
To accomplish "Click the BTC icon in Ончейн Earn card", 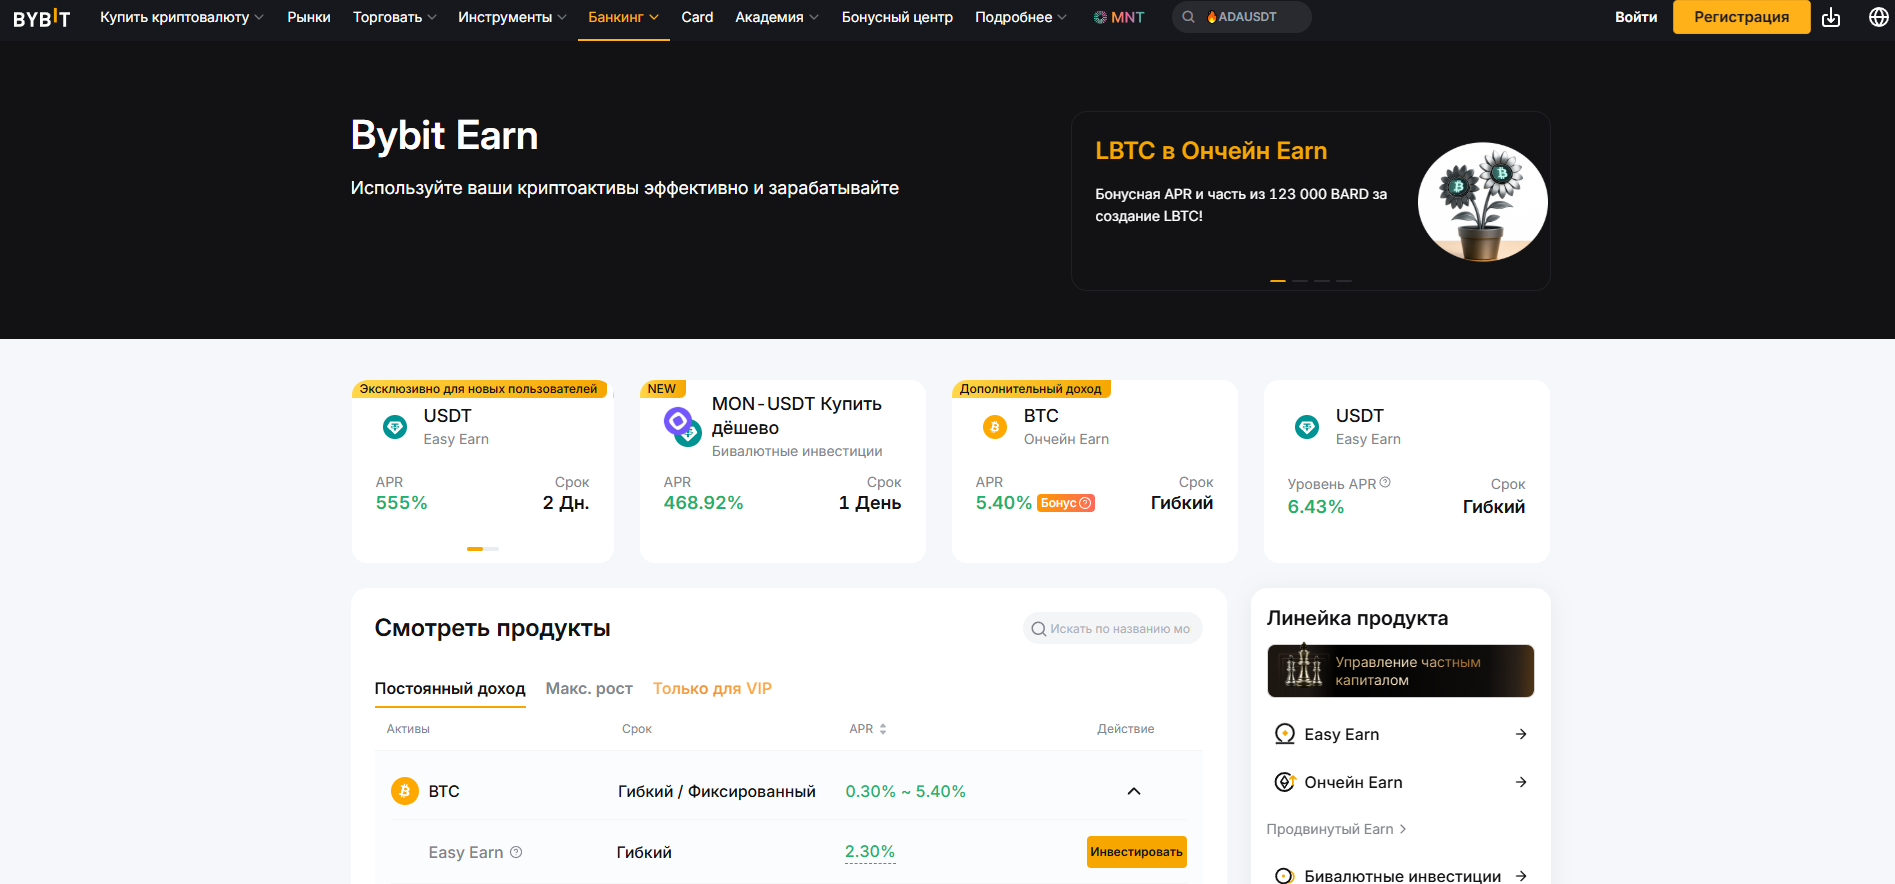I will tap(995, 427).
